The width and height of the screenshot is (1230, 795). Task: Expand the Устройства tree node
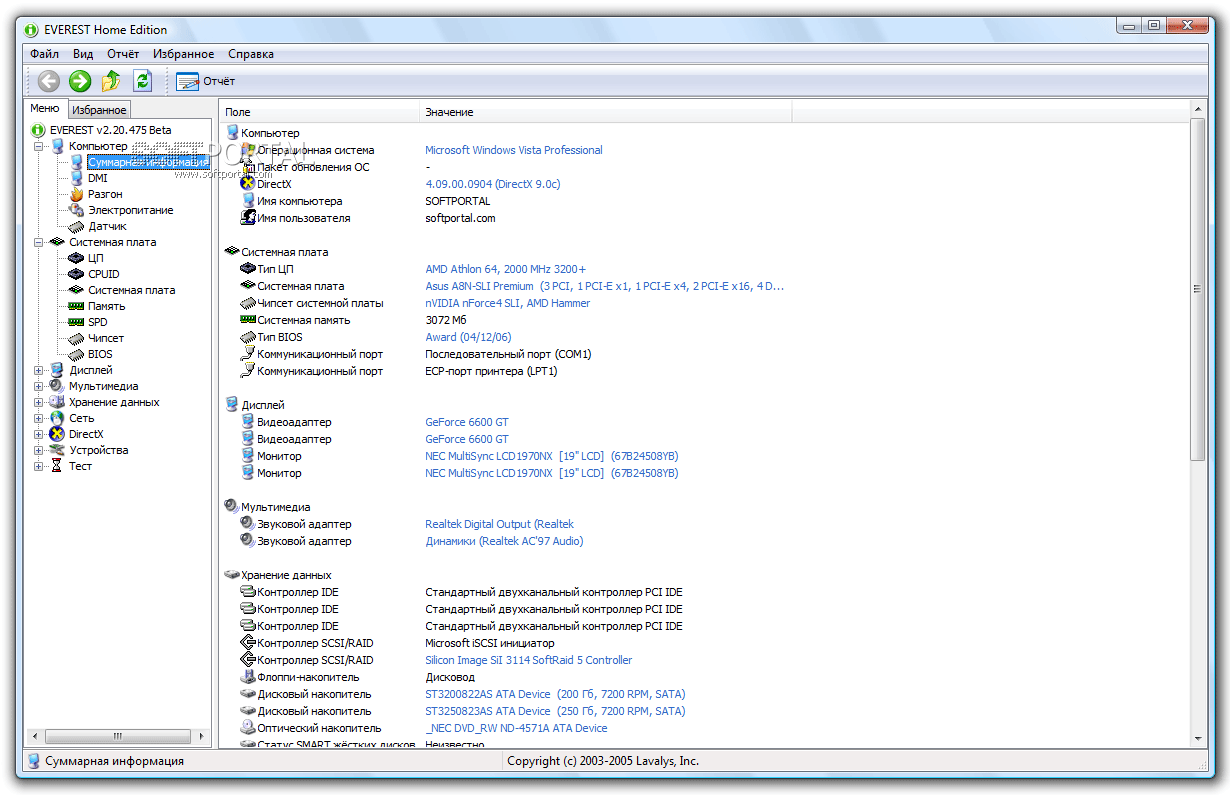pos(39,450)
